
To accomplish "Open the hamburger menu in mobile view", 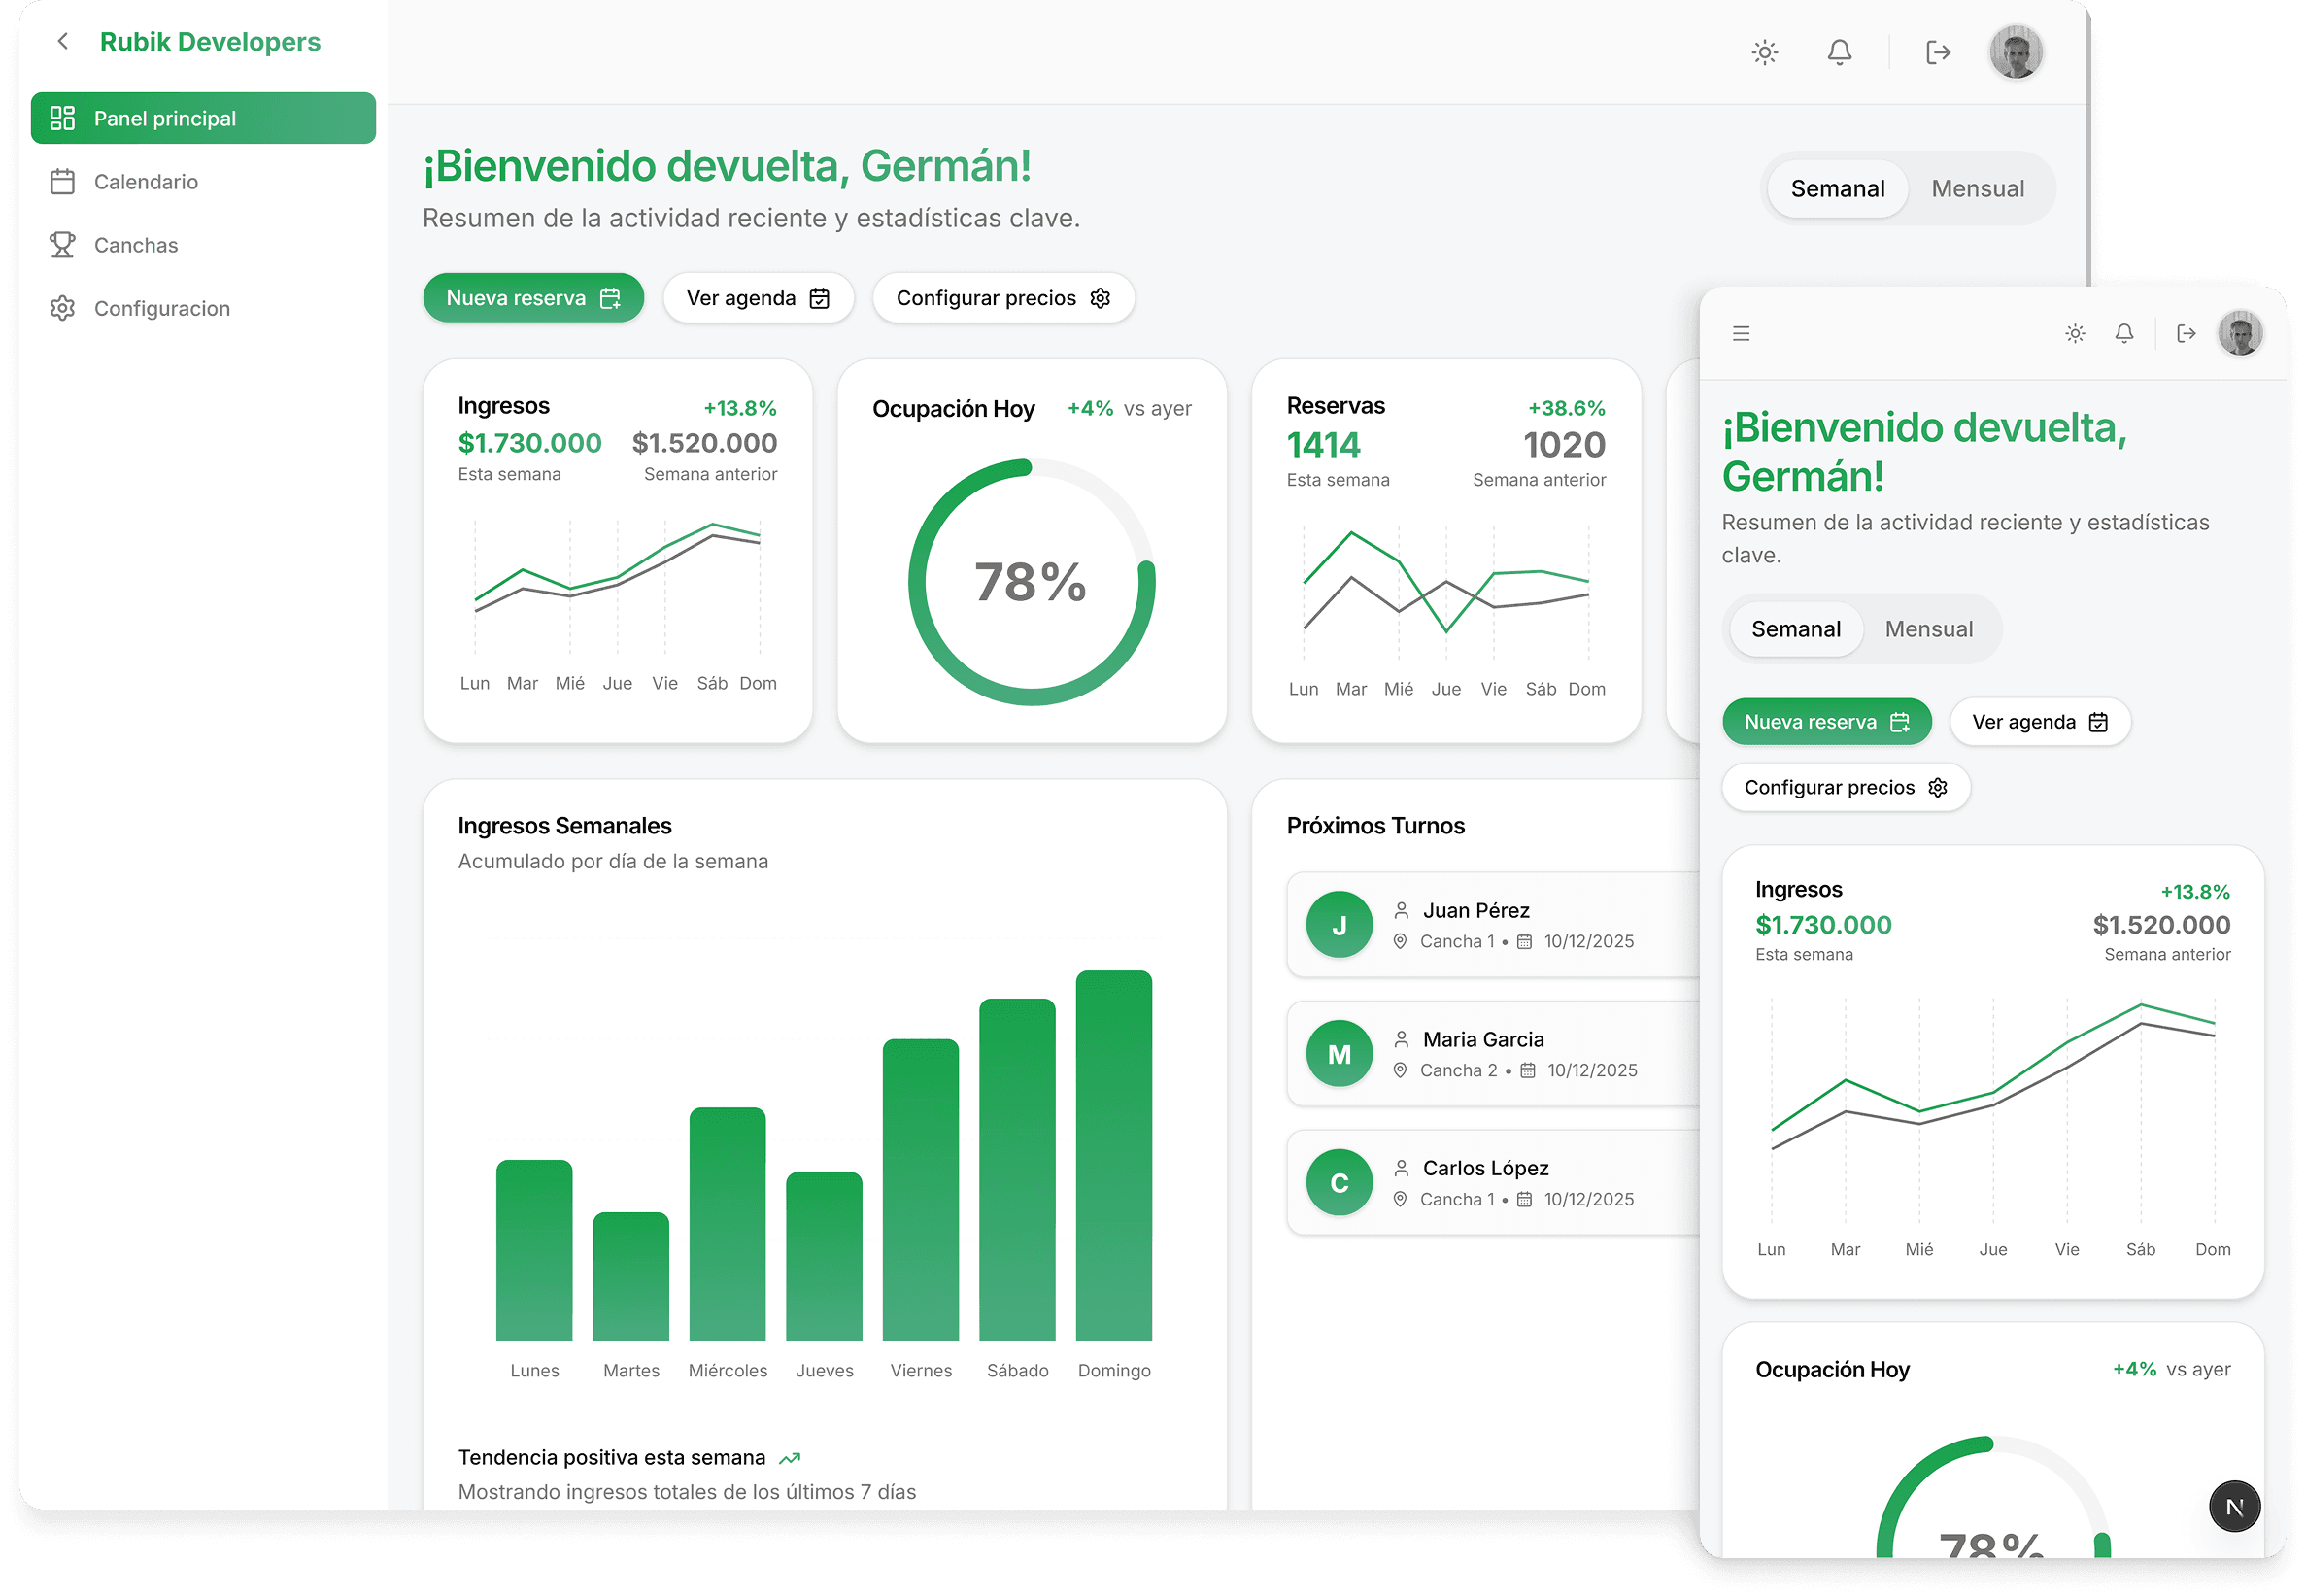I will [1741, 333].
